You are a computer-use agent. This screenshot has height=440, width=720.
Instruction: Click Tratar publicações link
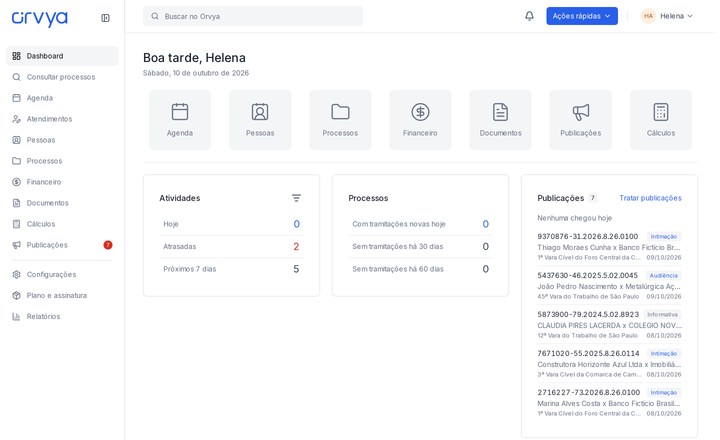(x=650, y=198)
